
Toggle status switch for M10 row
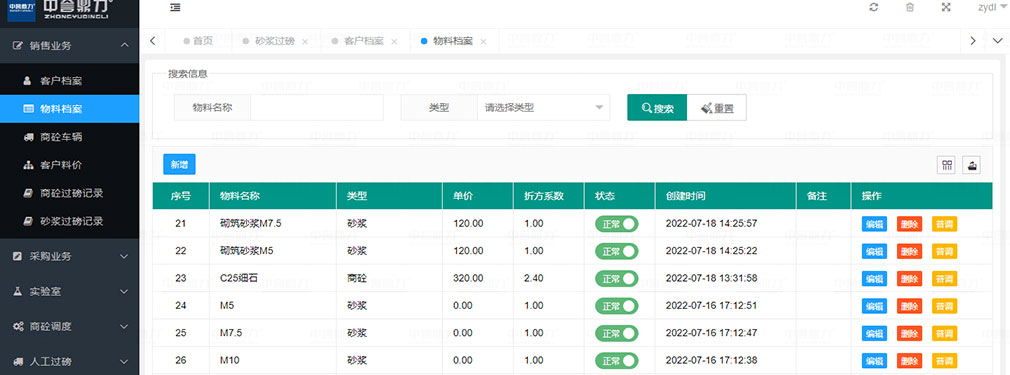point(616,360)
